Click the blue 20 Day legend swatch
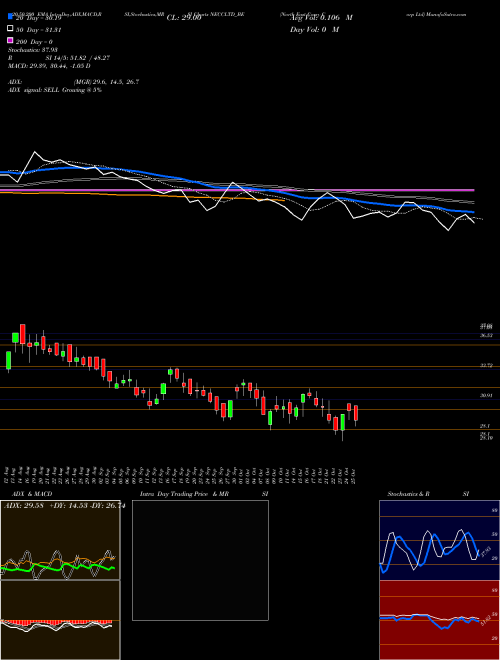500x660 pixels. click(11, 16)
